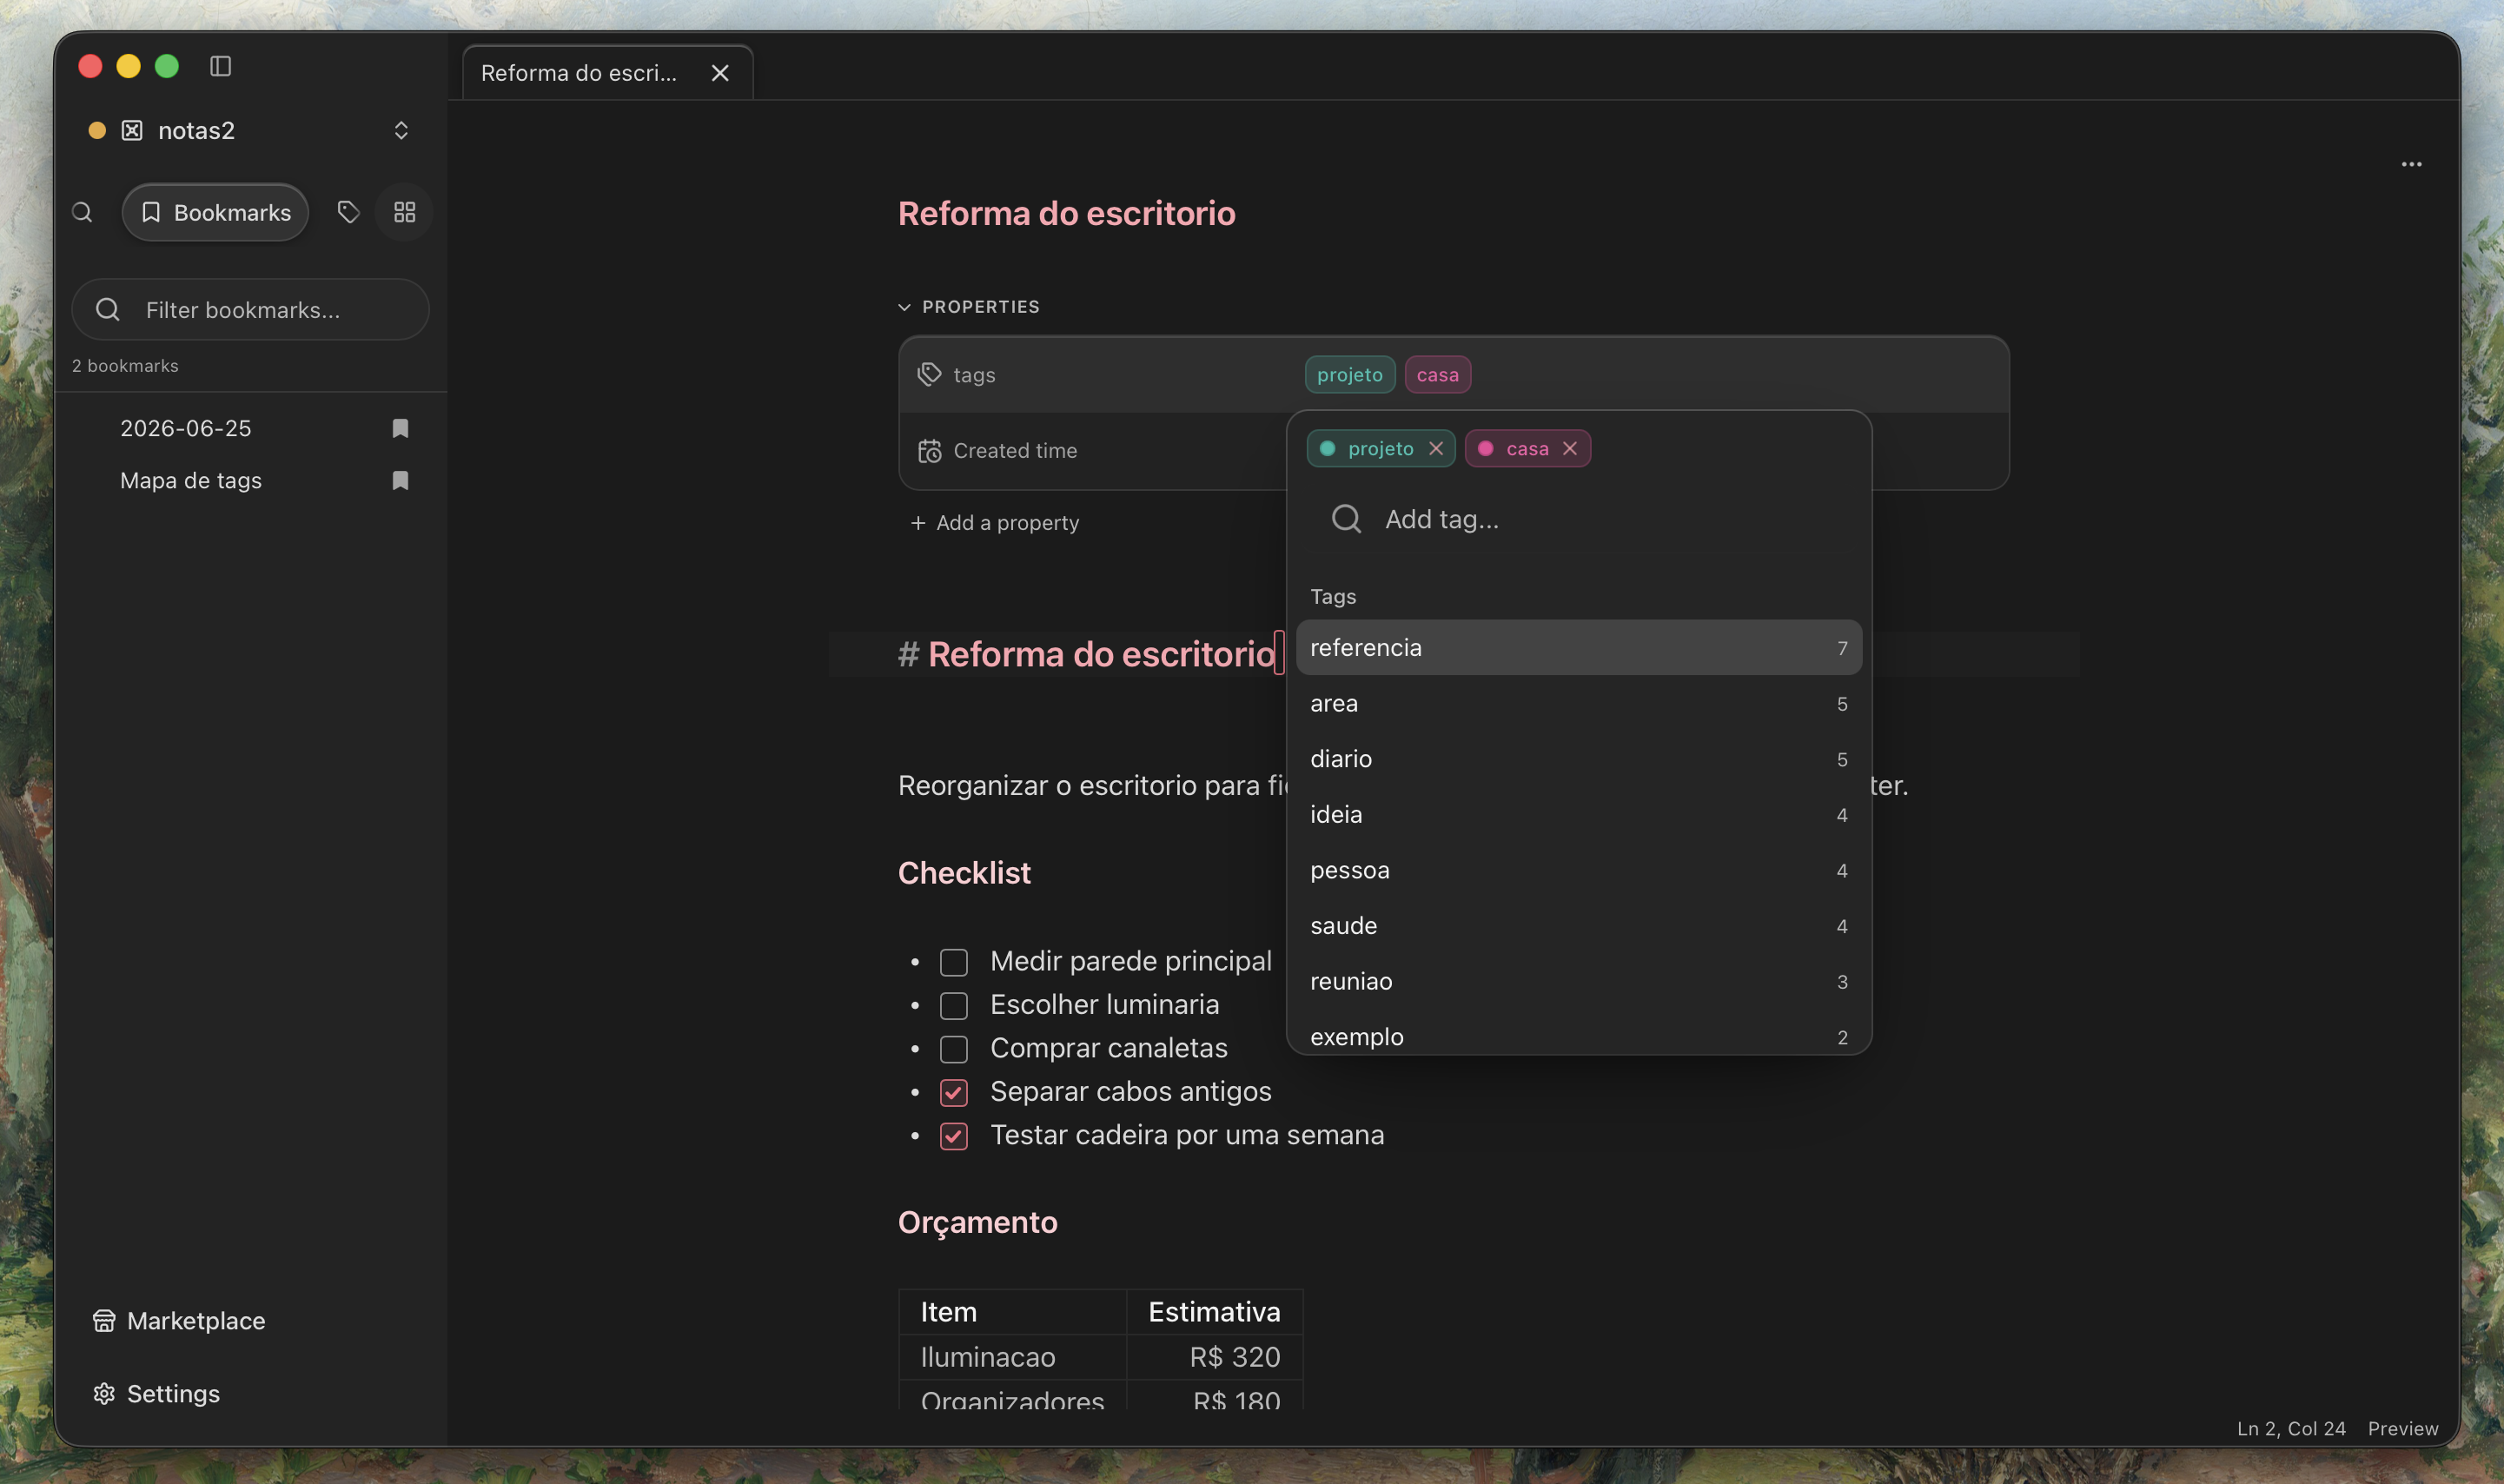Open the Mapa de tags bookmark
2504x1484 pixels.
point(251,480)
